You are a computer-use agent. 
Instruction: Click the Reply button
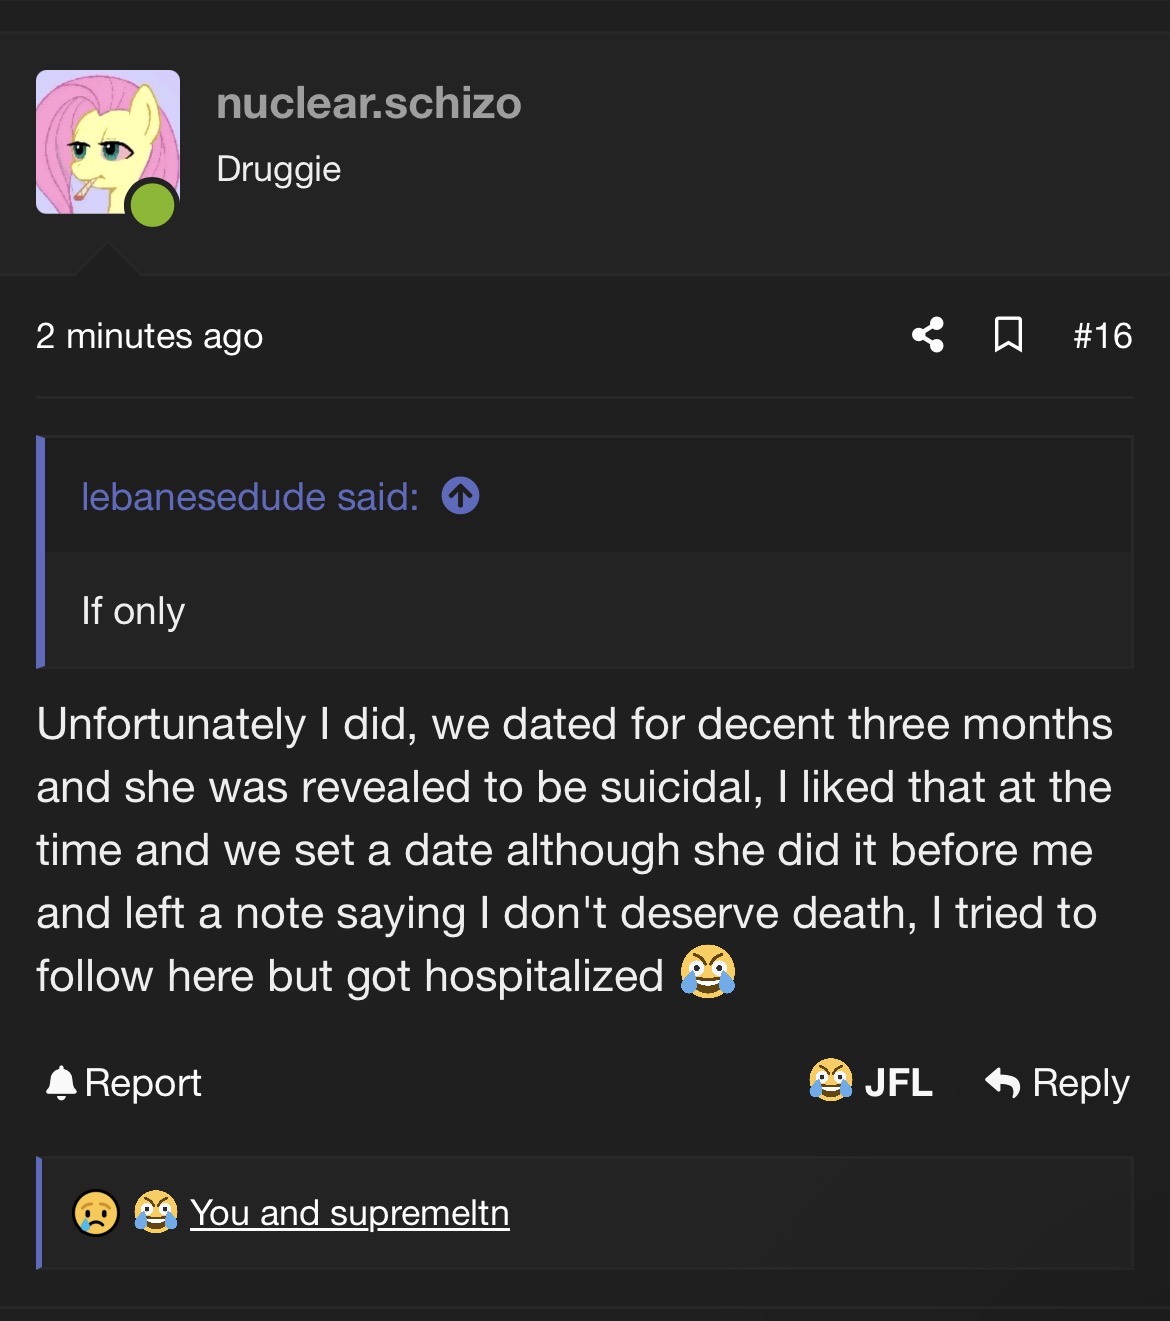point(1057,1083)
